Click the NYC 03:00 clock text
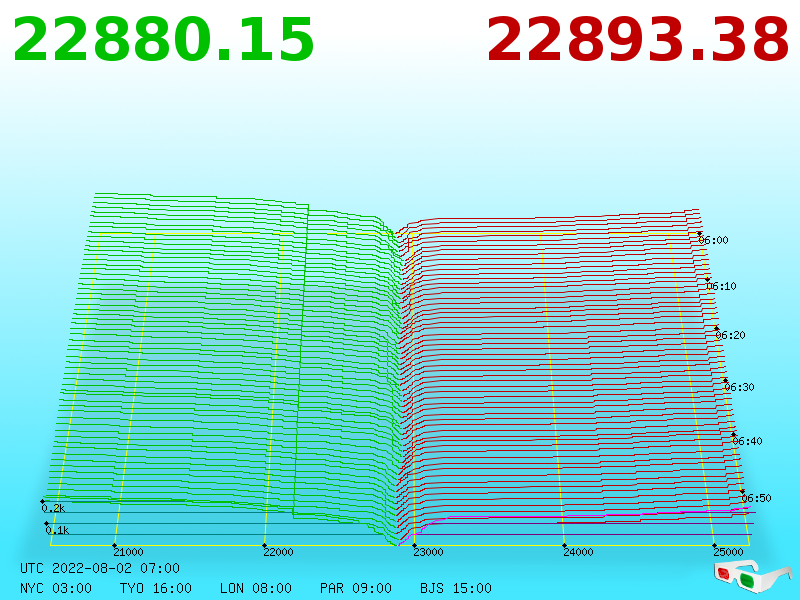The width and height of the screenshot is (800, 600). coord(56,588)
